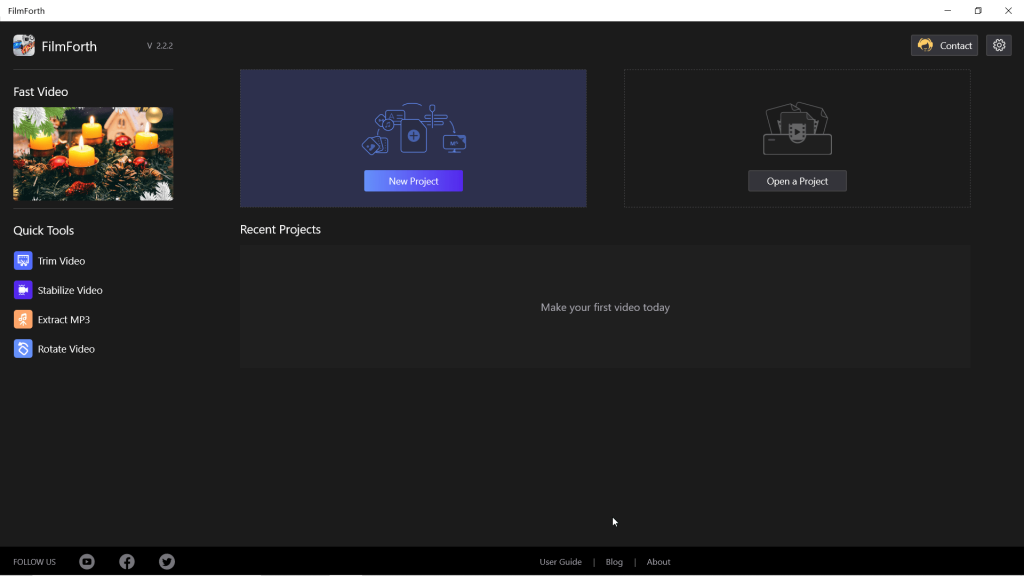Open FilmForth settings via the gear icon
The width and height of the screenshot is (1024, 576).
(998, 45)
